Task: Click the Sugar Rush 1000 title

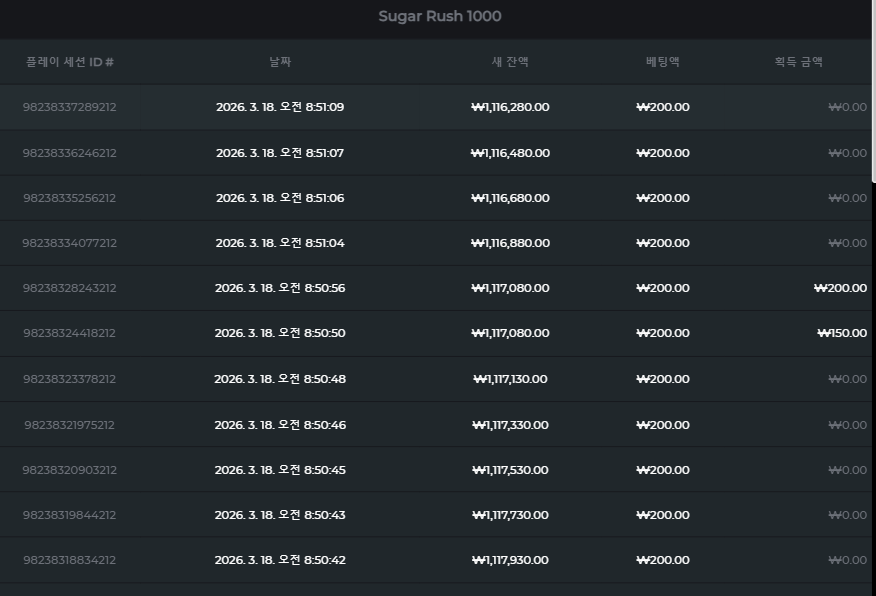Action: 440,16
